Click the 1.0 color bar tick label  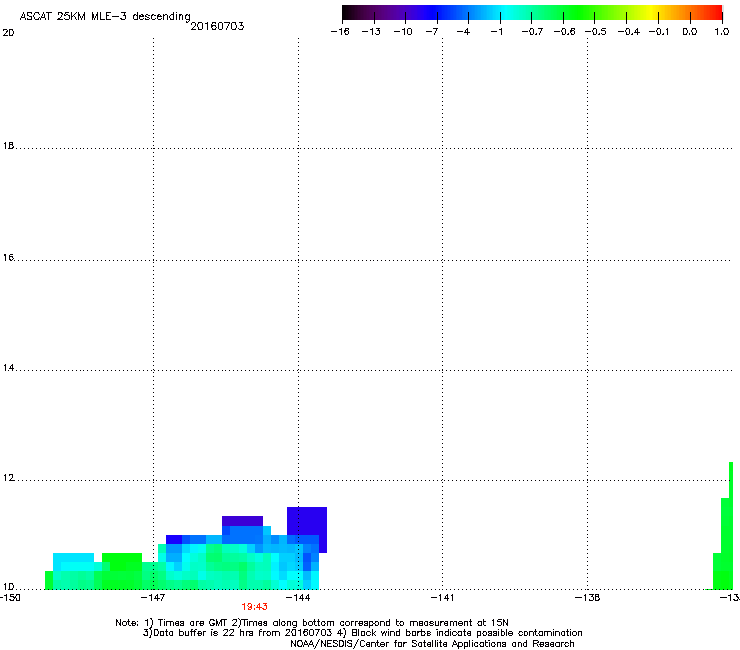[722, 32]
